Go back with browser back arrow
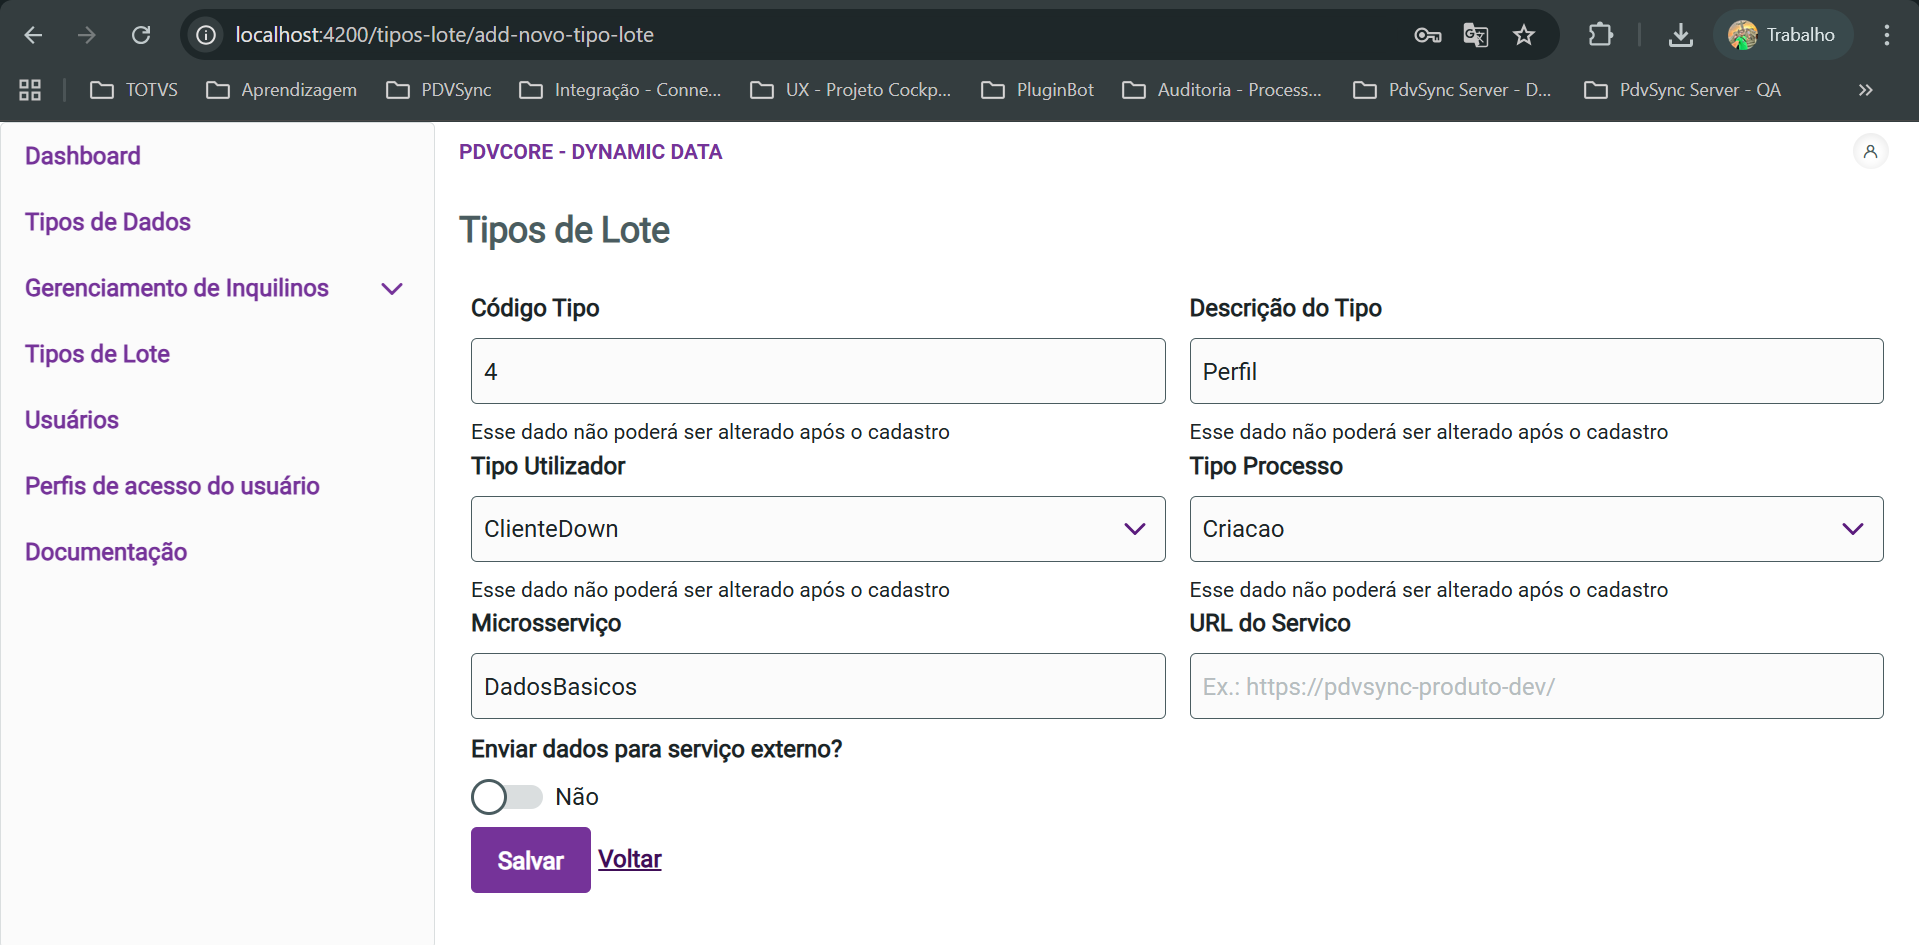1919x945 pixels. (x=33, y=35)
